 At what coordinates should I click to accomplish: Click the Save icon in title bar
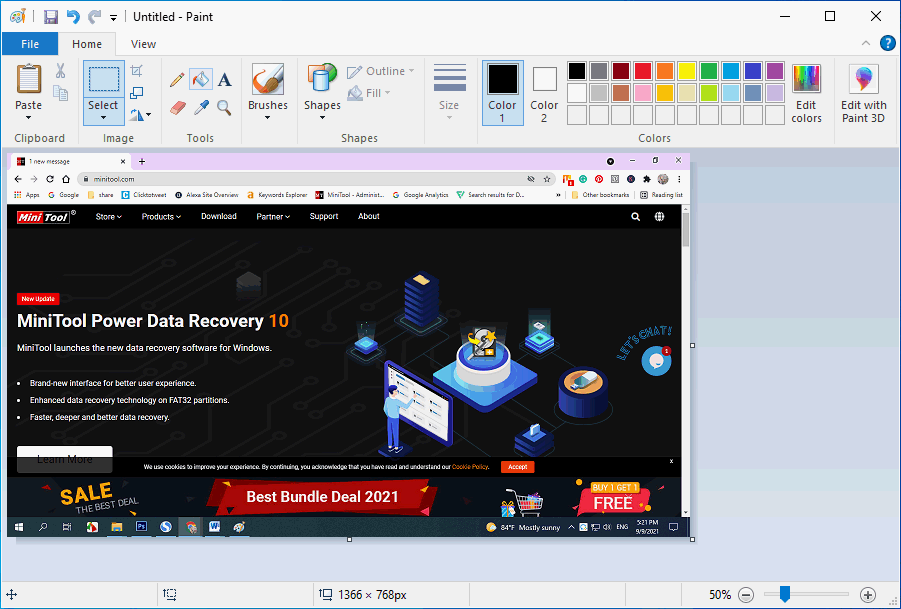click(51, 17)
